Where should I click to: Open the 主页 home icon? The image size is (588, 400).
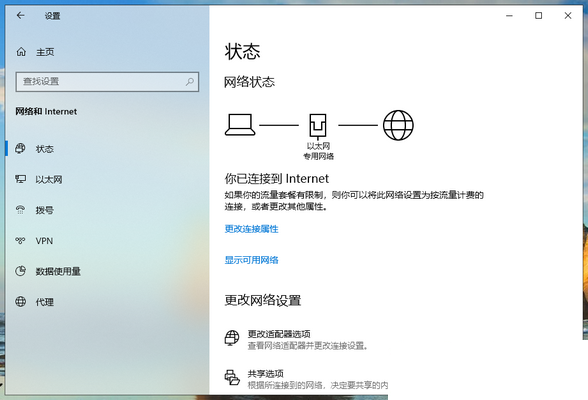[21, 52]
